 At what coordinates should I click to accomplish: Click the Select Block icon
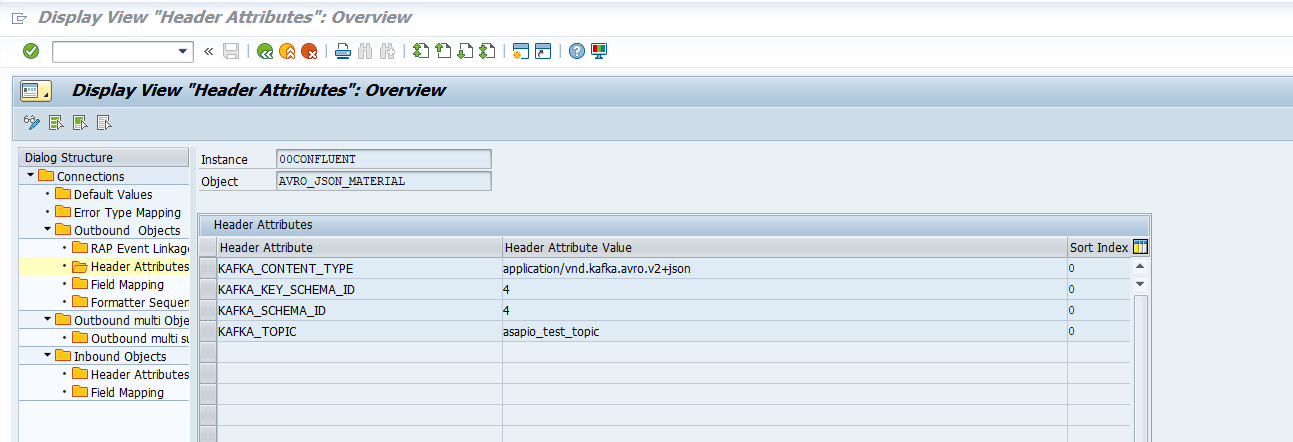click(x=80, y=123)
